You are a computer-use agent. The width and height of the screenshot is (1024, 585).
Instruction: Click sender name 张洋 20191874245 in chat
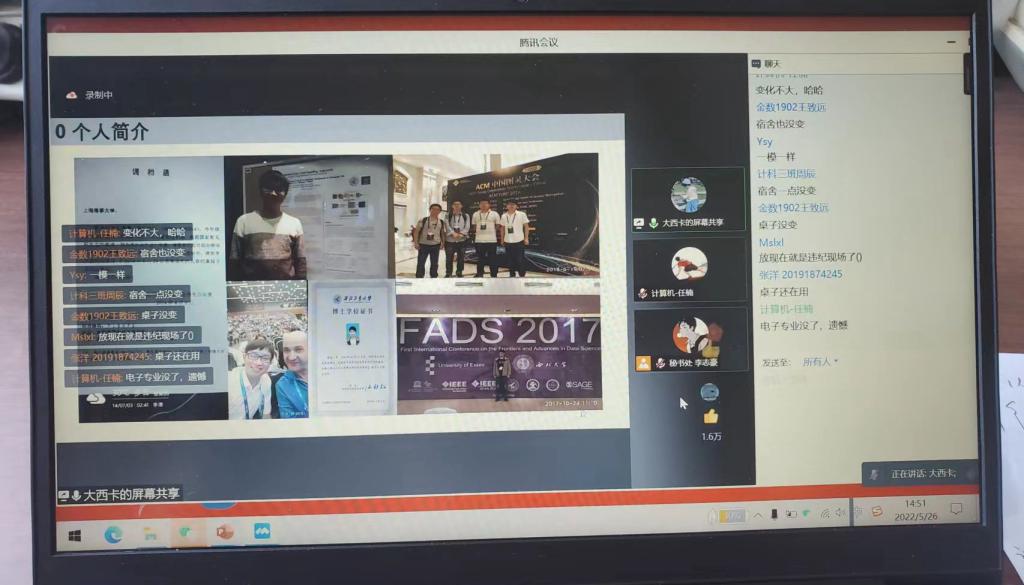(x=799, y=274)
